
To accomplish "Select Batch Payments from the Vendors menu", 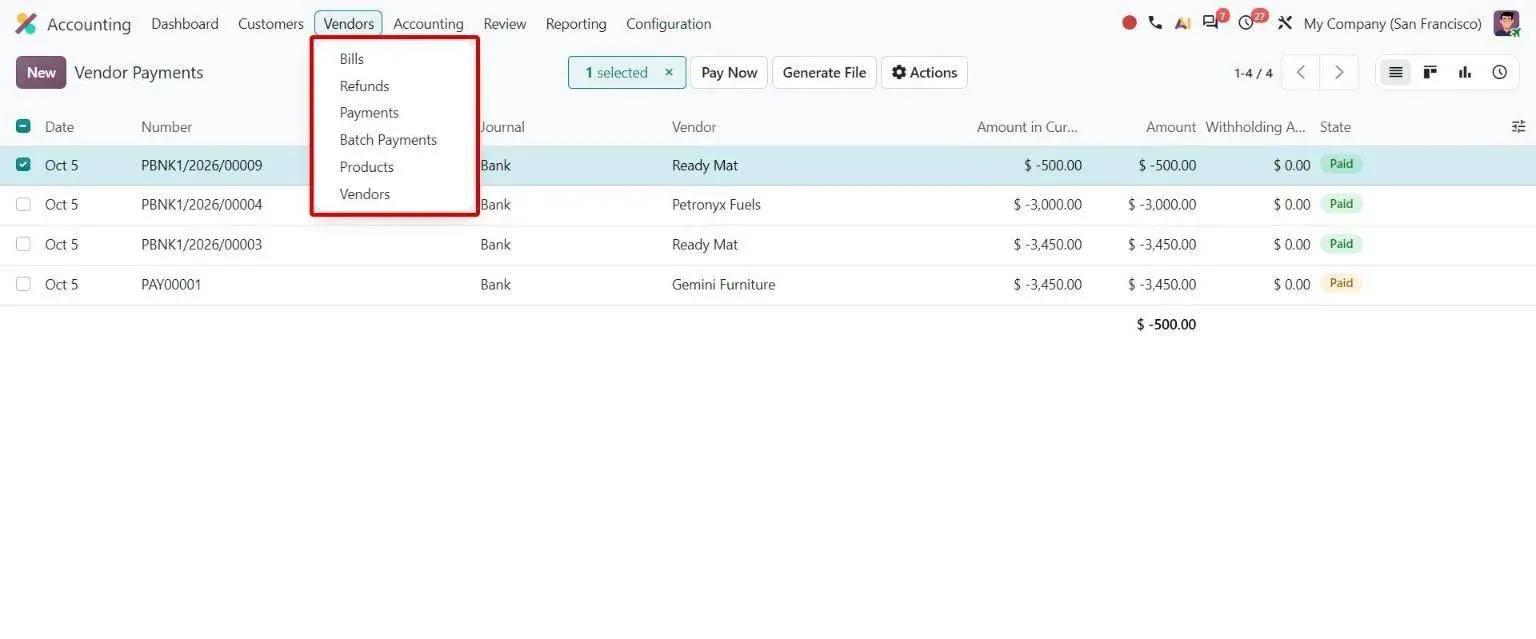I will [388, 140].
